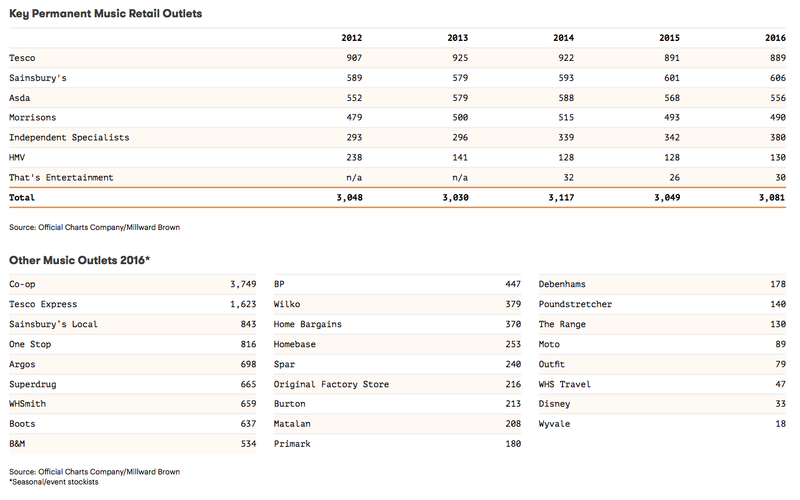The height and width of the screenshot is (500, 800).
Task: Click the Argos outlet name
Action: (x=22, y=365)
